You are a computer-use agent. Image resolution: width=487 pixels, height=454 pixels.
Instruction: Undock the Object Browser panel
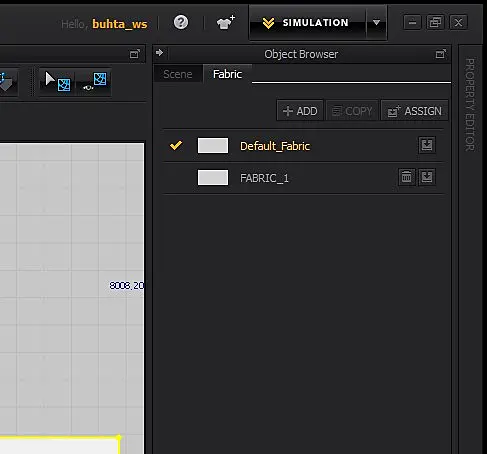(441, 54)
